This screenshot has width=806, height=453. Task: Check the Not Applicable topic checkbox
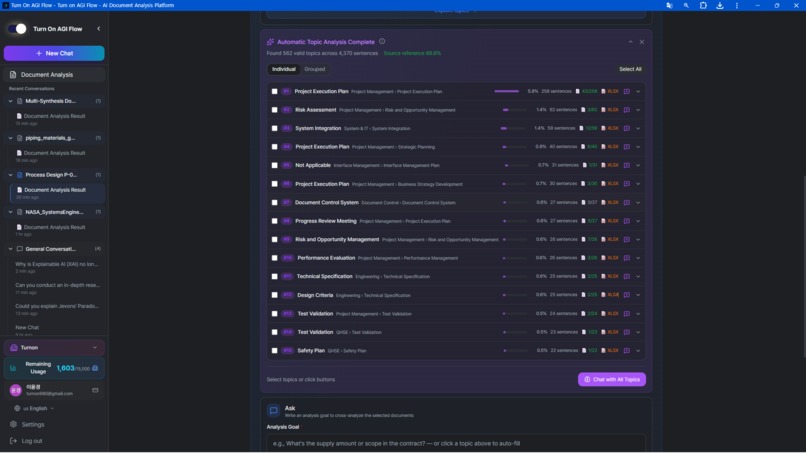point(274,166)
